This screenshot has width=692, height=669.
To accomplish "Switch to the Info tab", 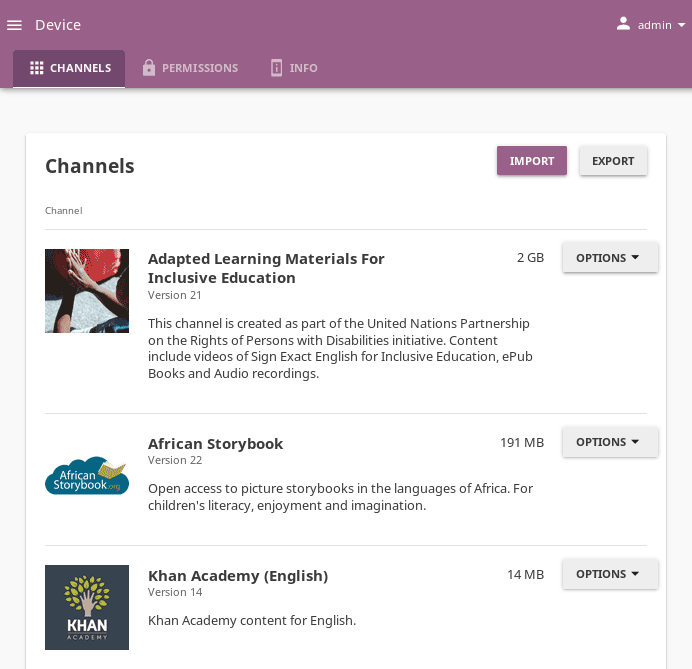I will pos(294,68).
